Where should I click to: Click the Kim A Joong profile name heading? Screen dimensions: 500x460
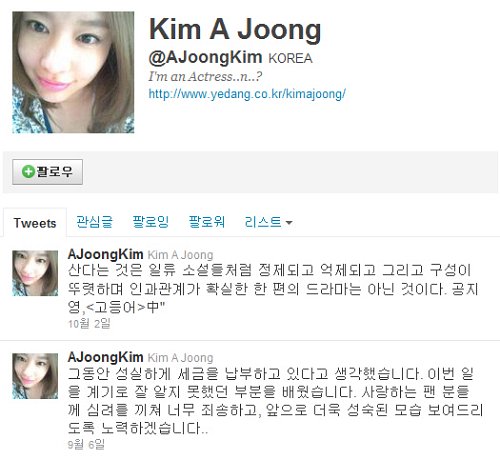235,30
